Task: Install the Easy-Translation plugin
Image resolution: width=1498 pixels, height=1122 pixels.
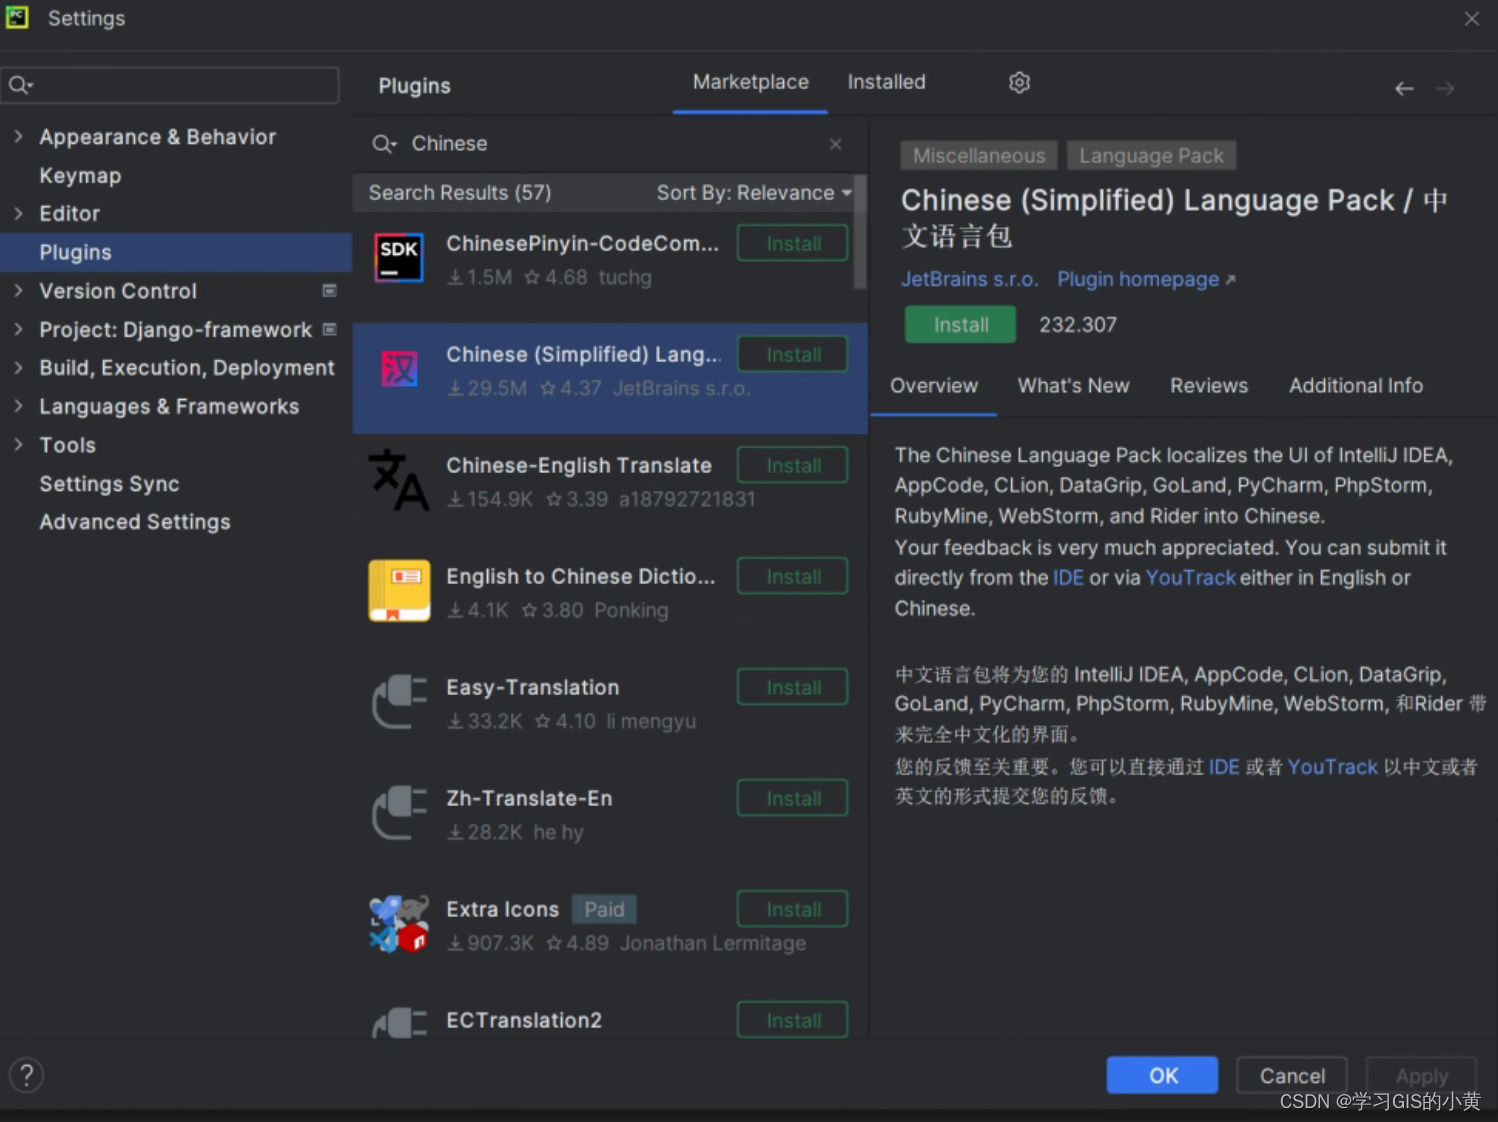Action: [793, 687]
